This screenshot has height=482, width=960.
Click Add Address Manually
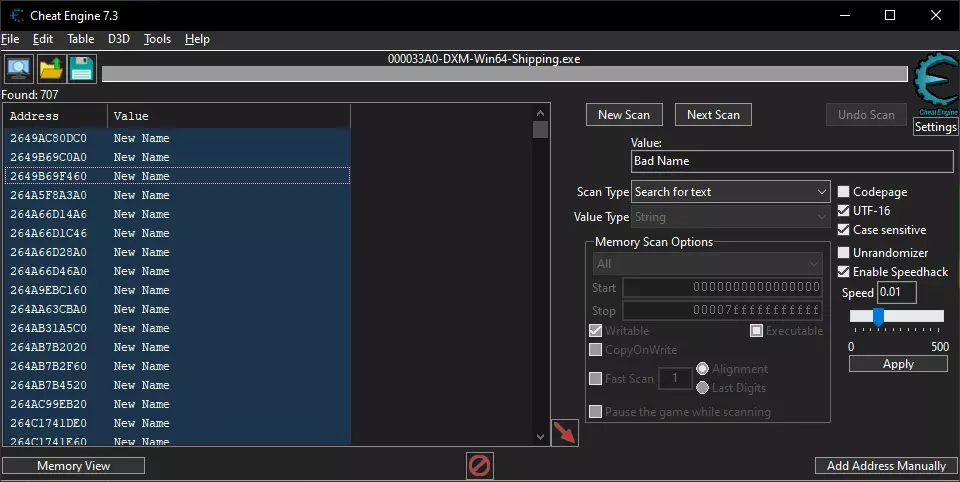pos(886,465)
